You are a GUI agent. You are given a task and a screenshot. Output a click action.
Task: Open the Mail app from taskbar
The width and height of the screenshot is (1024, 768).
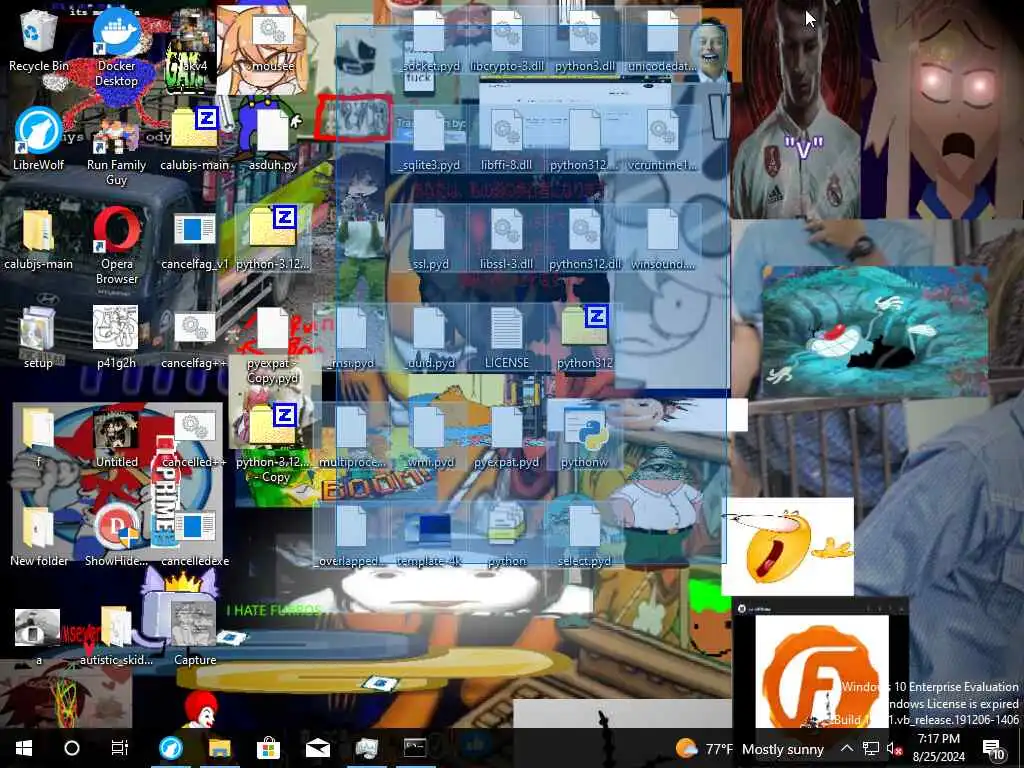(x=317, y=748)
